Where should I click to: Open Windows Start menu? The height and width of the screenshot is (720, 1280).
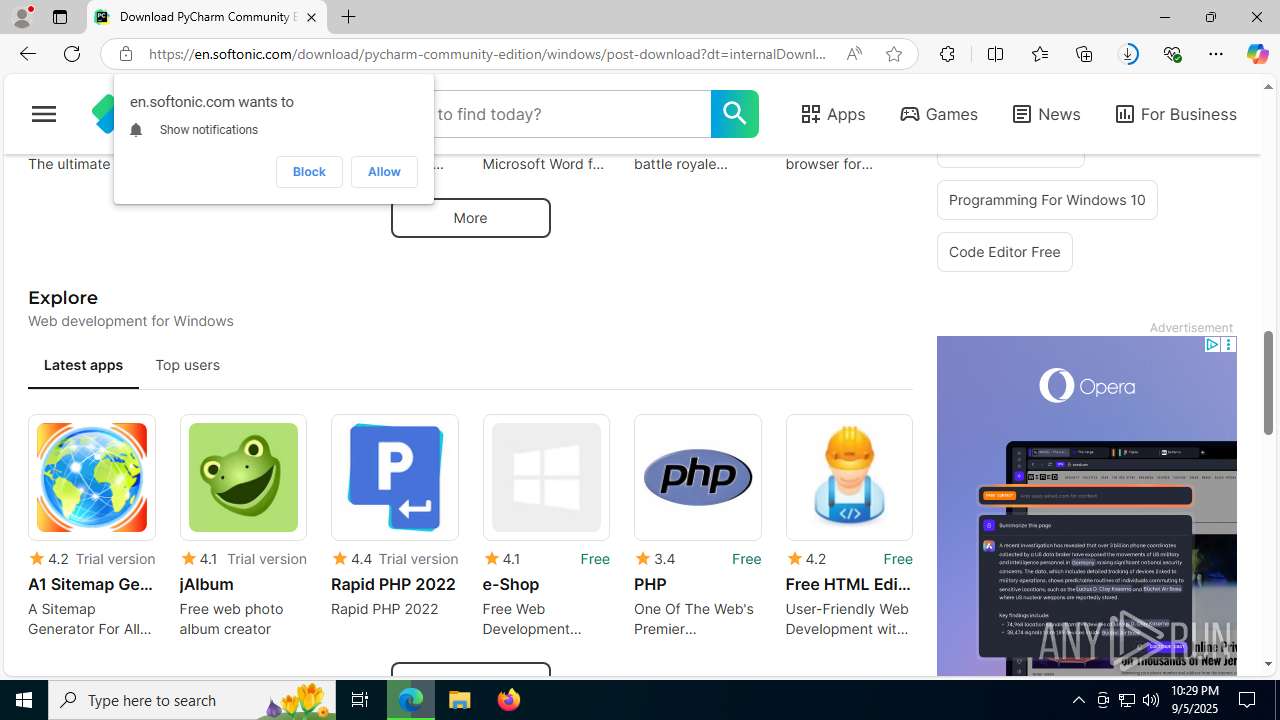click(24, 700)
